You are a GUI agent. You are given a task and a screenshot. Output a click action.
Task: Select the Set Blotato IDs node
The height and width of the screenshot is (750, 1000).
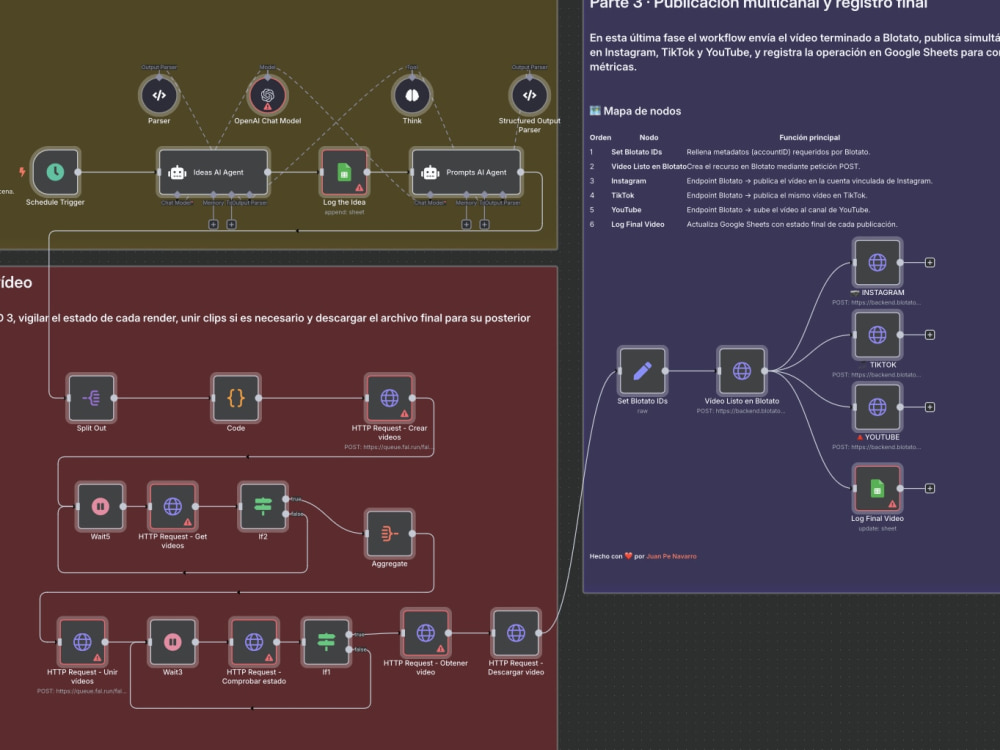tap(642, 371)
